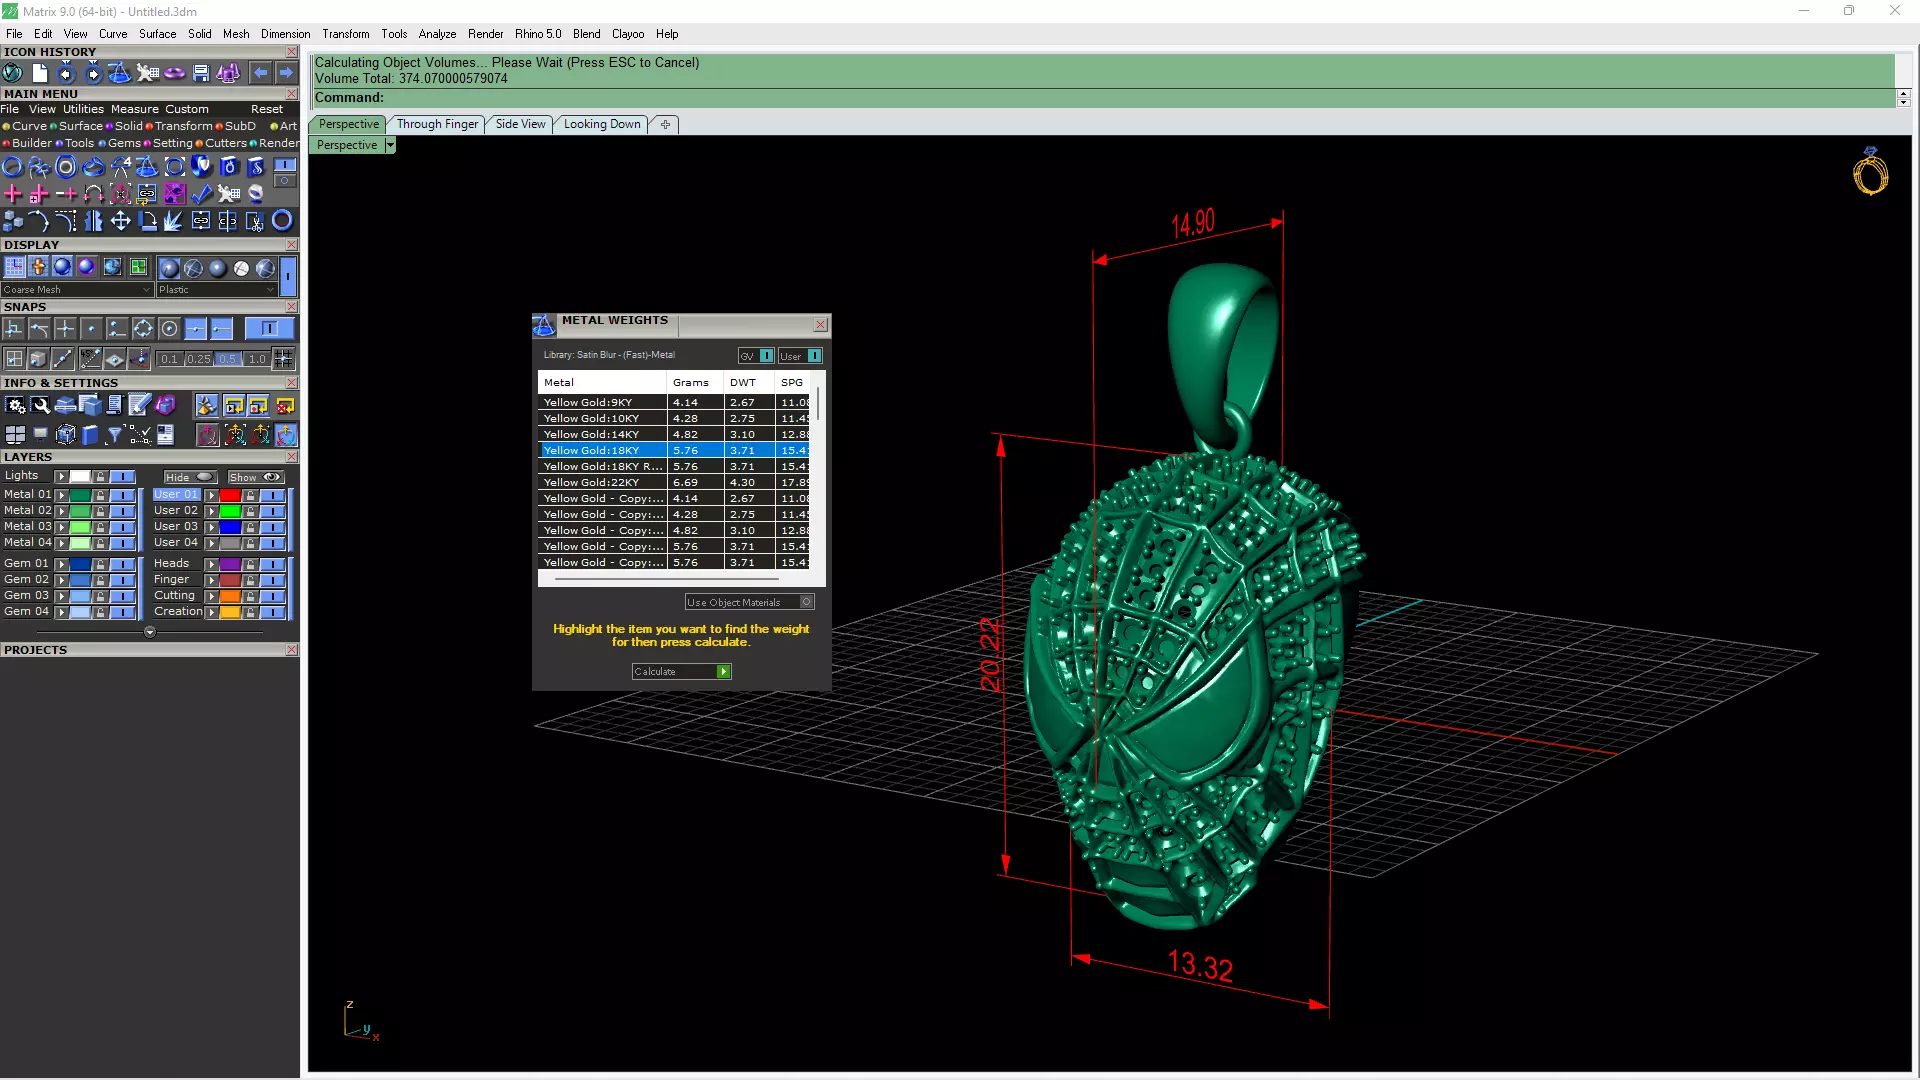Expand the Heads layer arrow

pyautogui.click(x=211, y=564)
